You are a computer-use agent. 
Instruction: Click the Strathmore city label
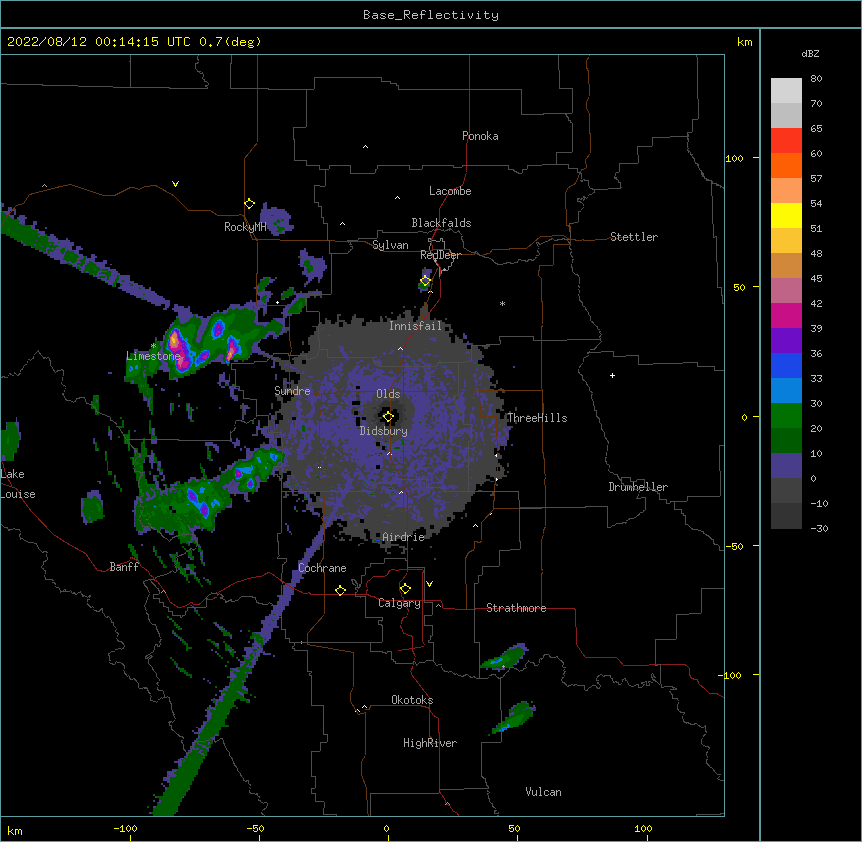pos(516,608)
